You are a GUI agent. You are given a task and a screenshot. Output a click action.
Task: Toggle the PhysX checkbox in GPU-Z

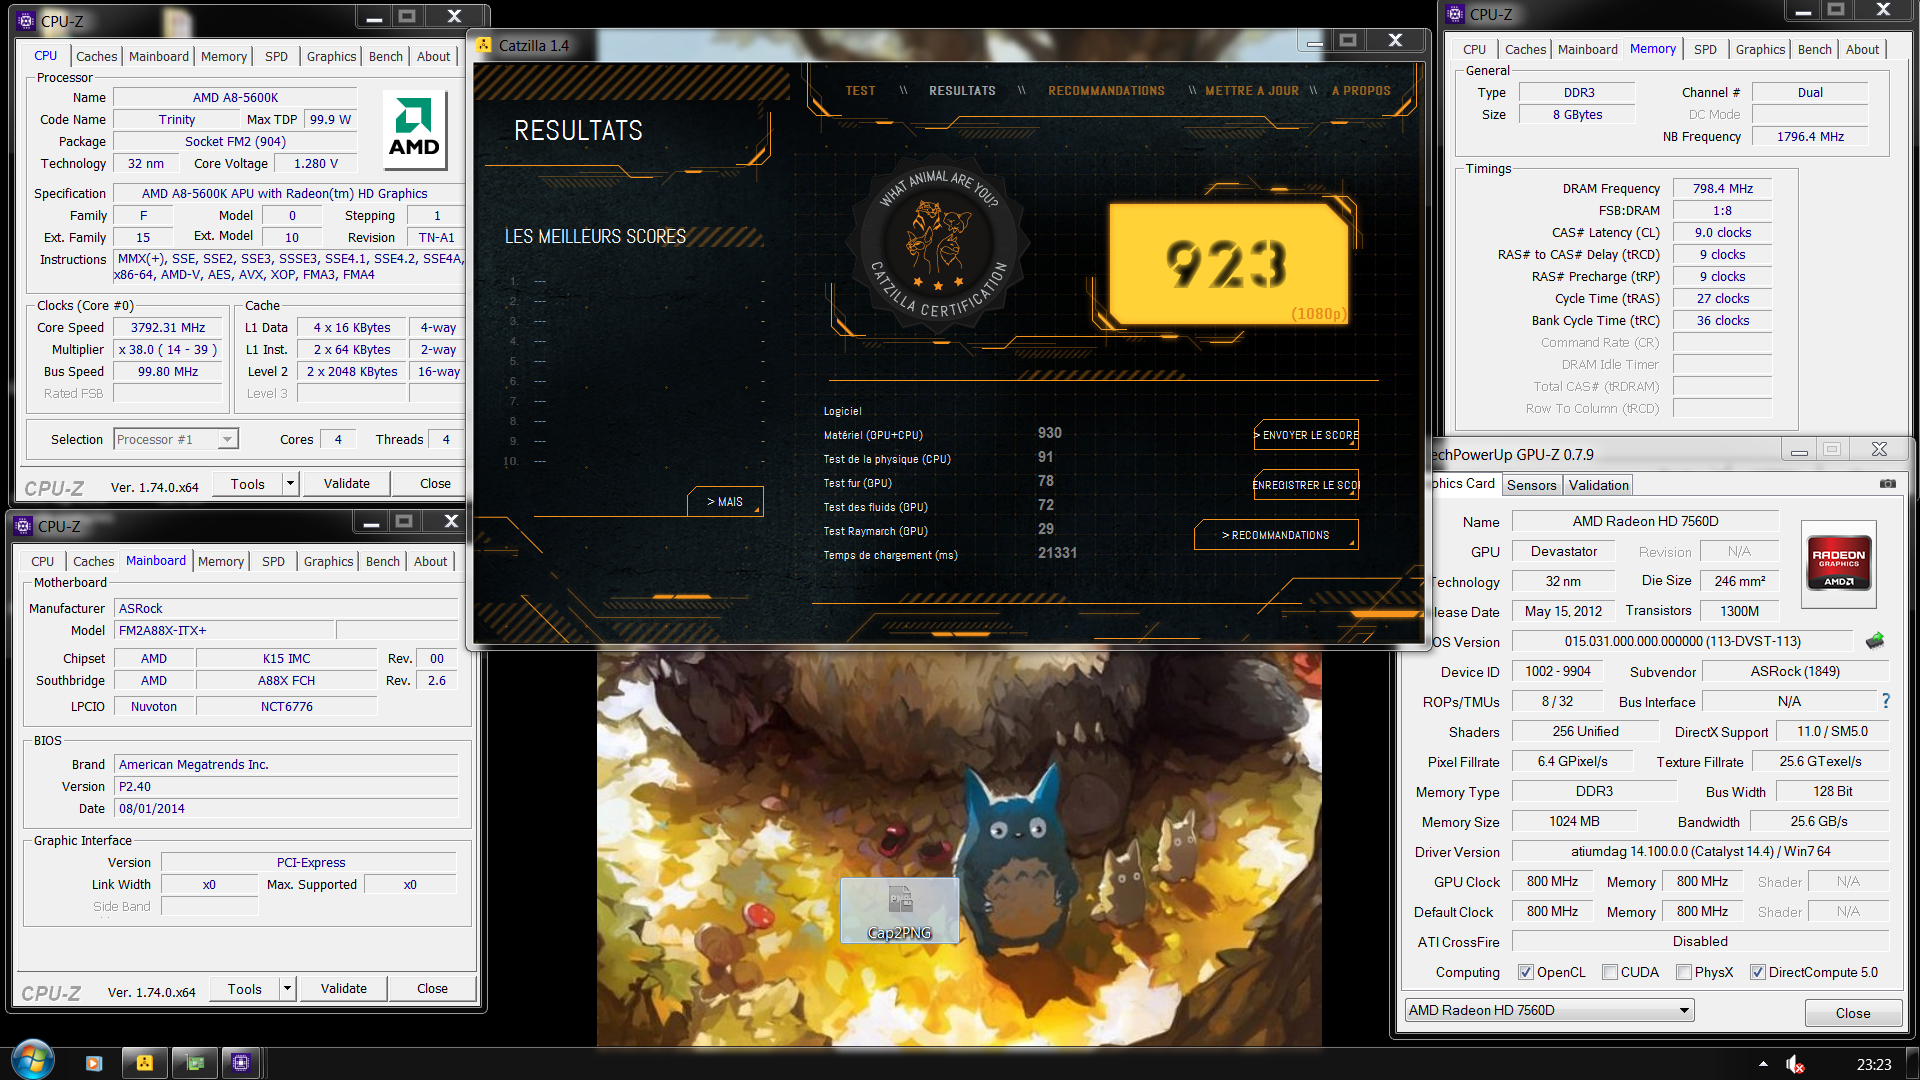tap(1684, 972)
